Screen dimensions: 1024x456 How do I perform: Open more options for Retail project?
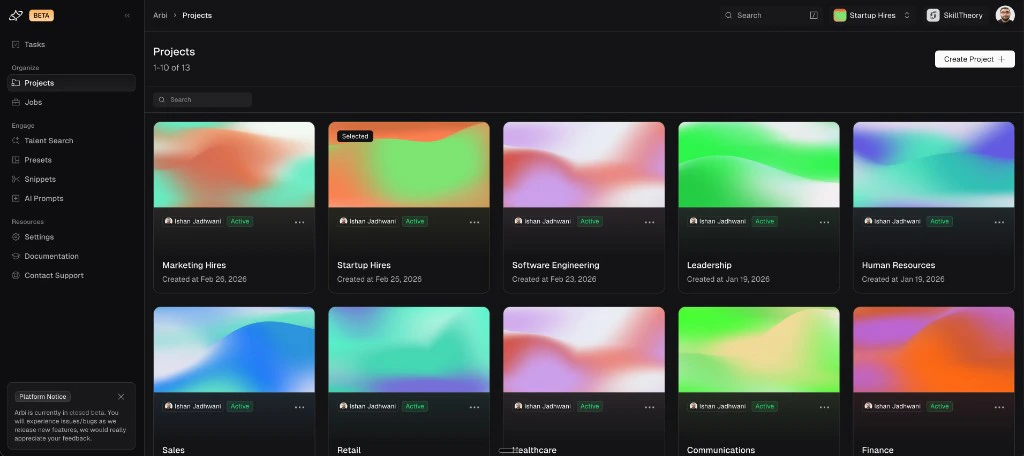point(475,407)
